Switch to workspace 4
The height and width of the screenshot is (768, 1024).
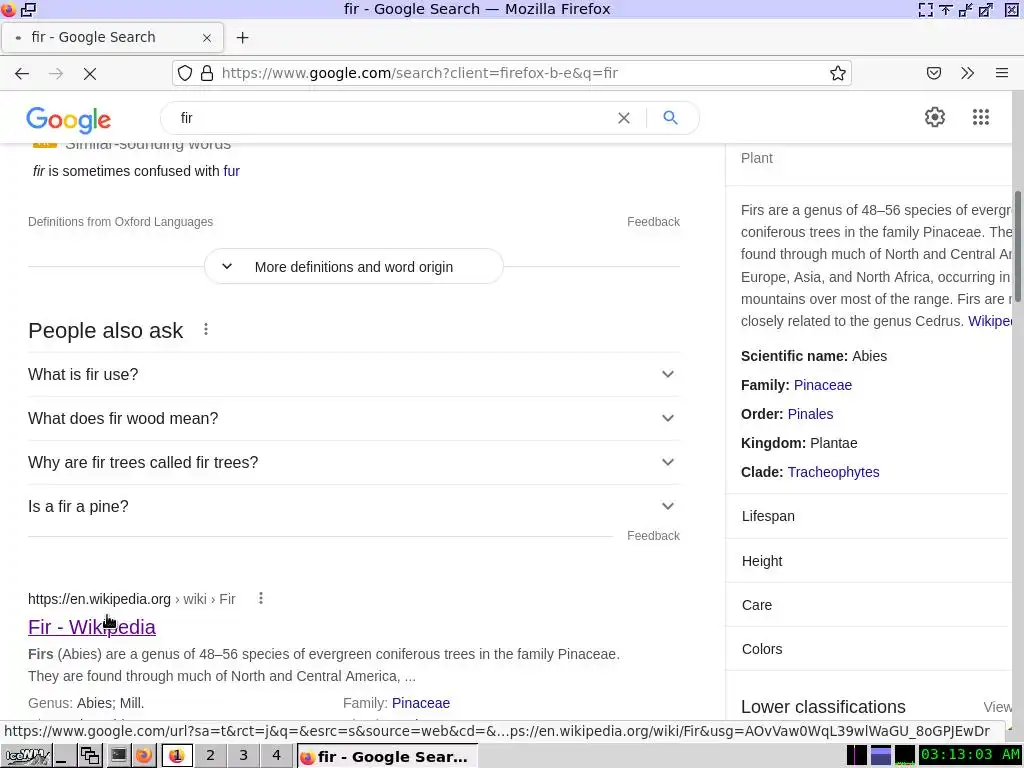point(276,756)
